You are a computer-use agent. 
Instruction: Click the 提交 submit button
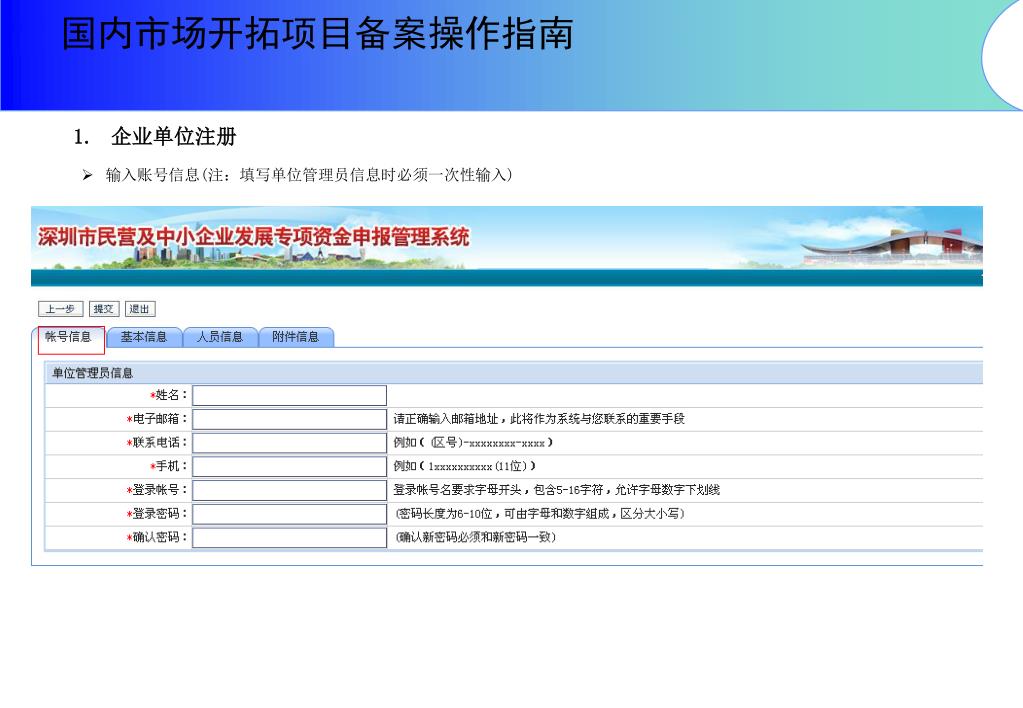(x=104, y=309)
